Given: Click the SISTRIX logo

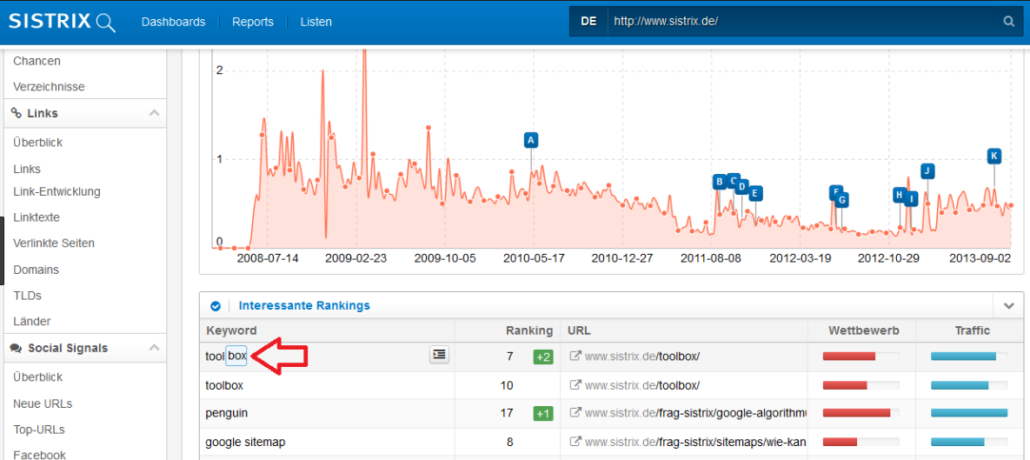Looking at the screenshot, I should click(63, 21).
